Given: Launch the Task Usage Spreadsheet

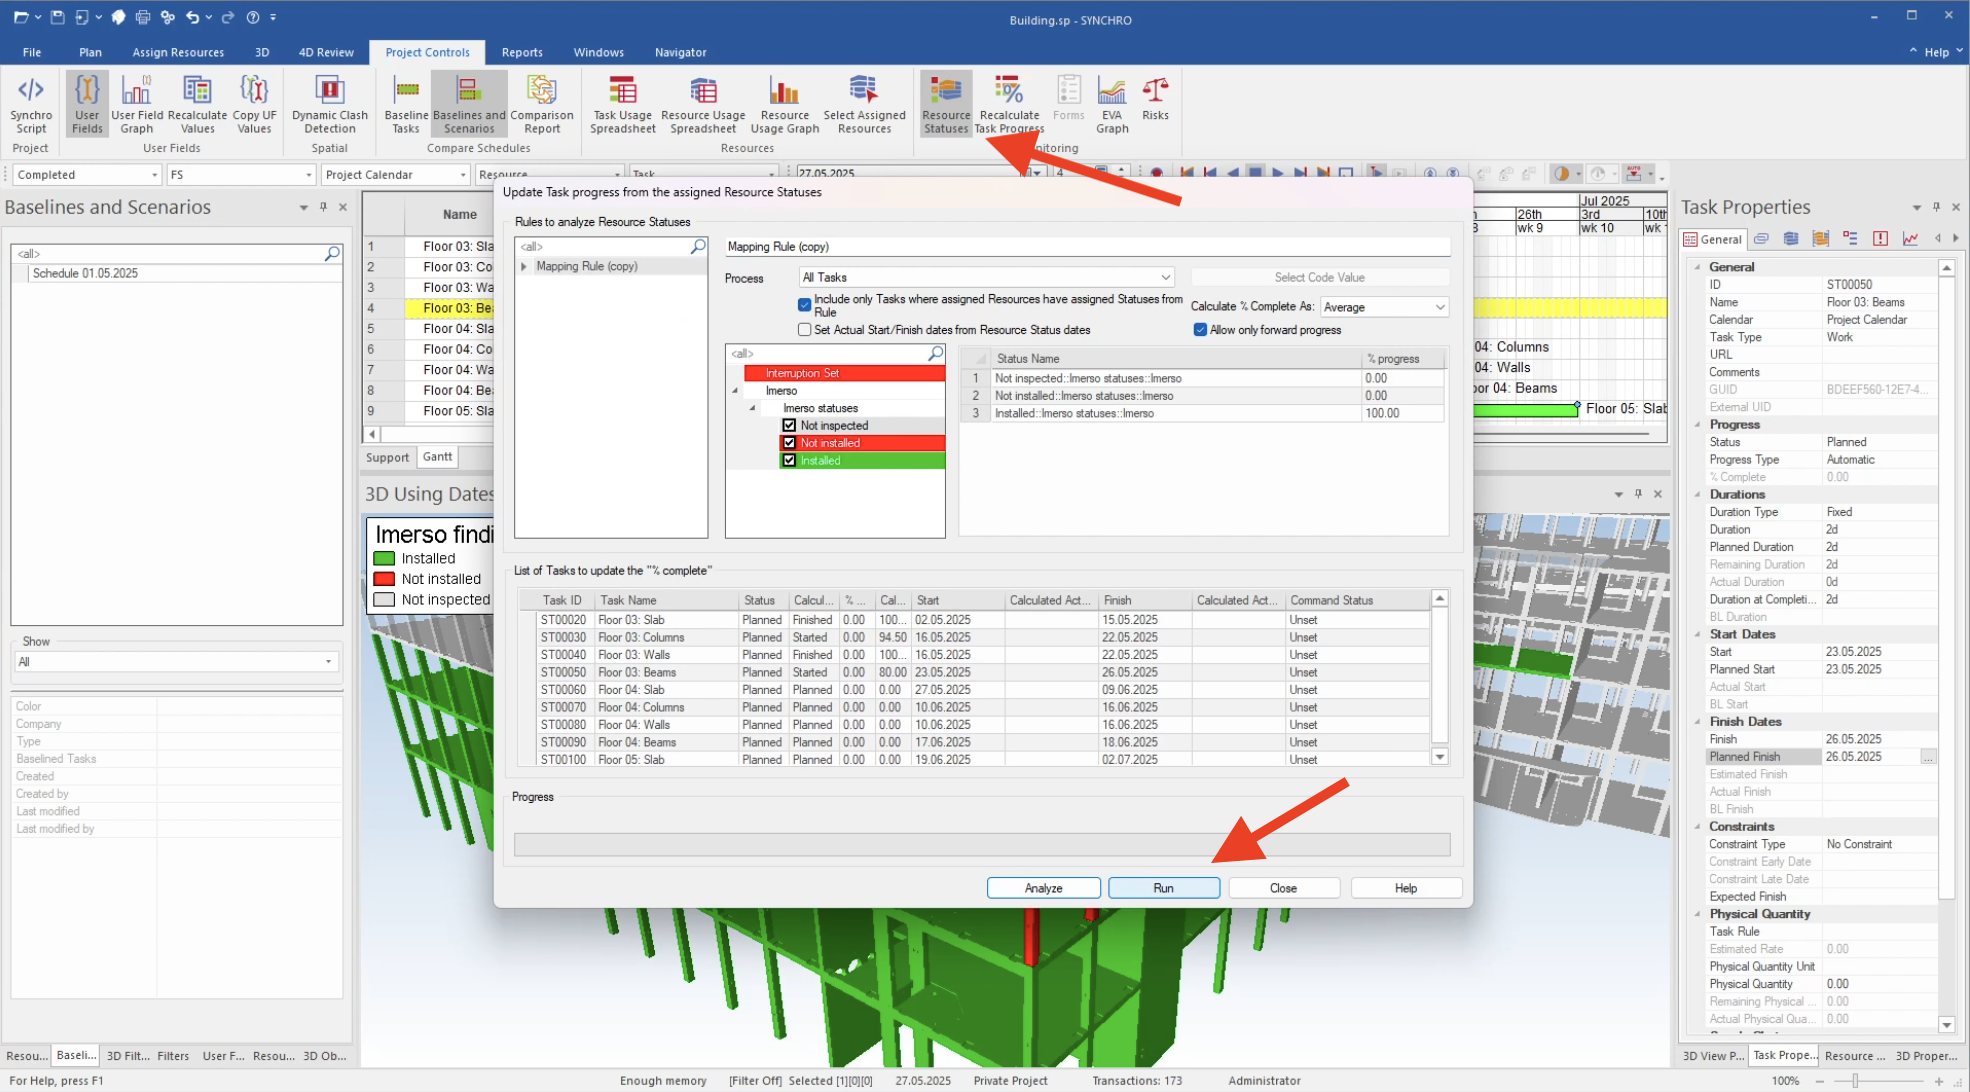Looking at the screenshot, I should [x=621, y=103].
